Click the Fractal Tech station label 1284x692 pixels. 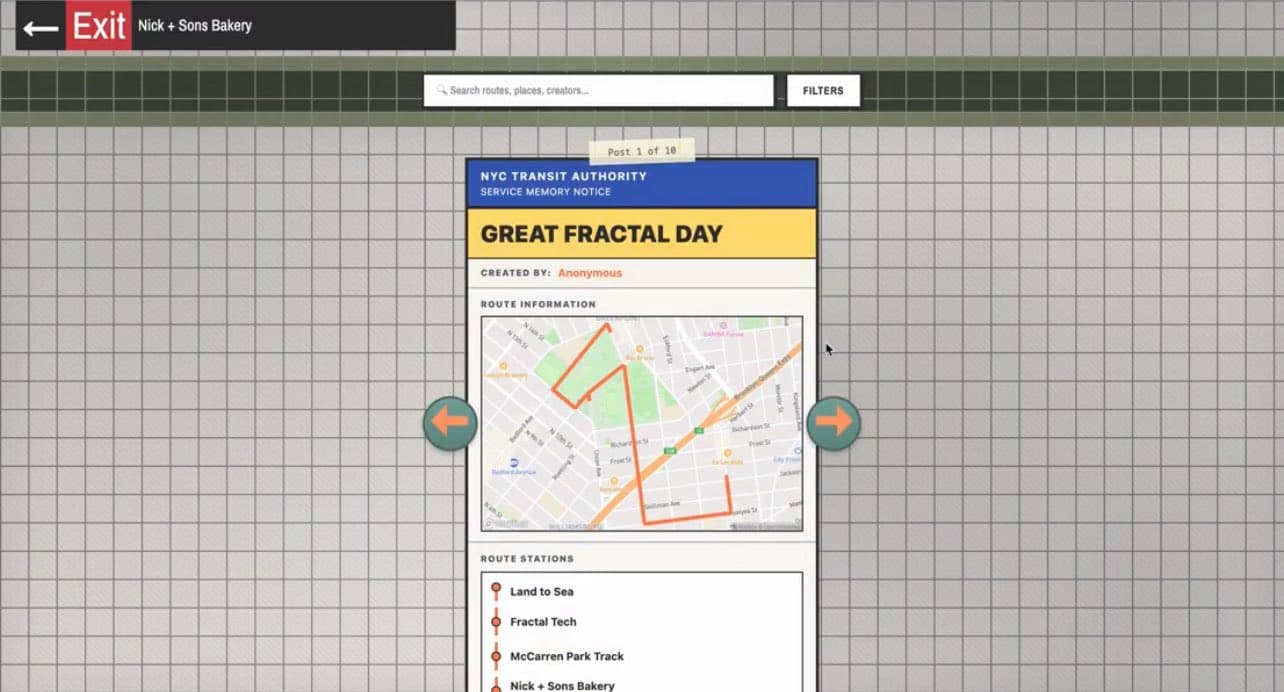(x=543, y=621)
